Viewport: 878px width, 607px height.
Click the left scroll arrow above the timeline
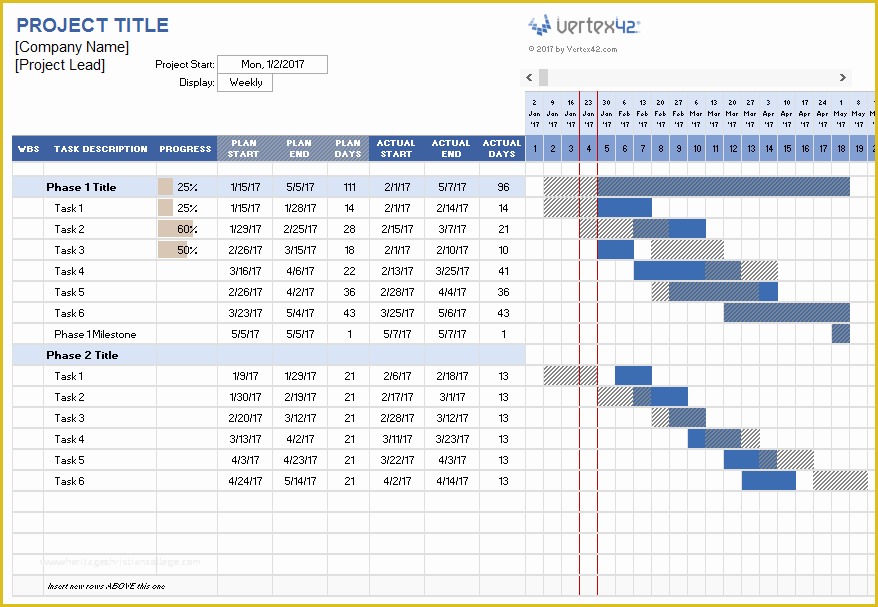[x=529, y=77]
